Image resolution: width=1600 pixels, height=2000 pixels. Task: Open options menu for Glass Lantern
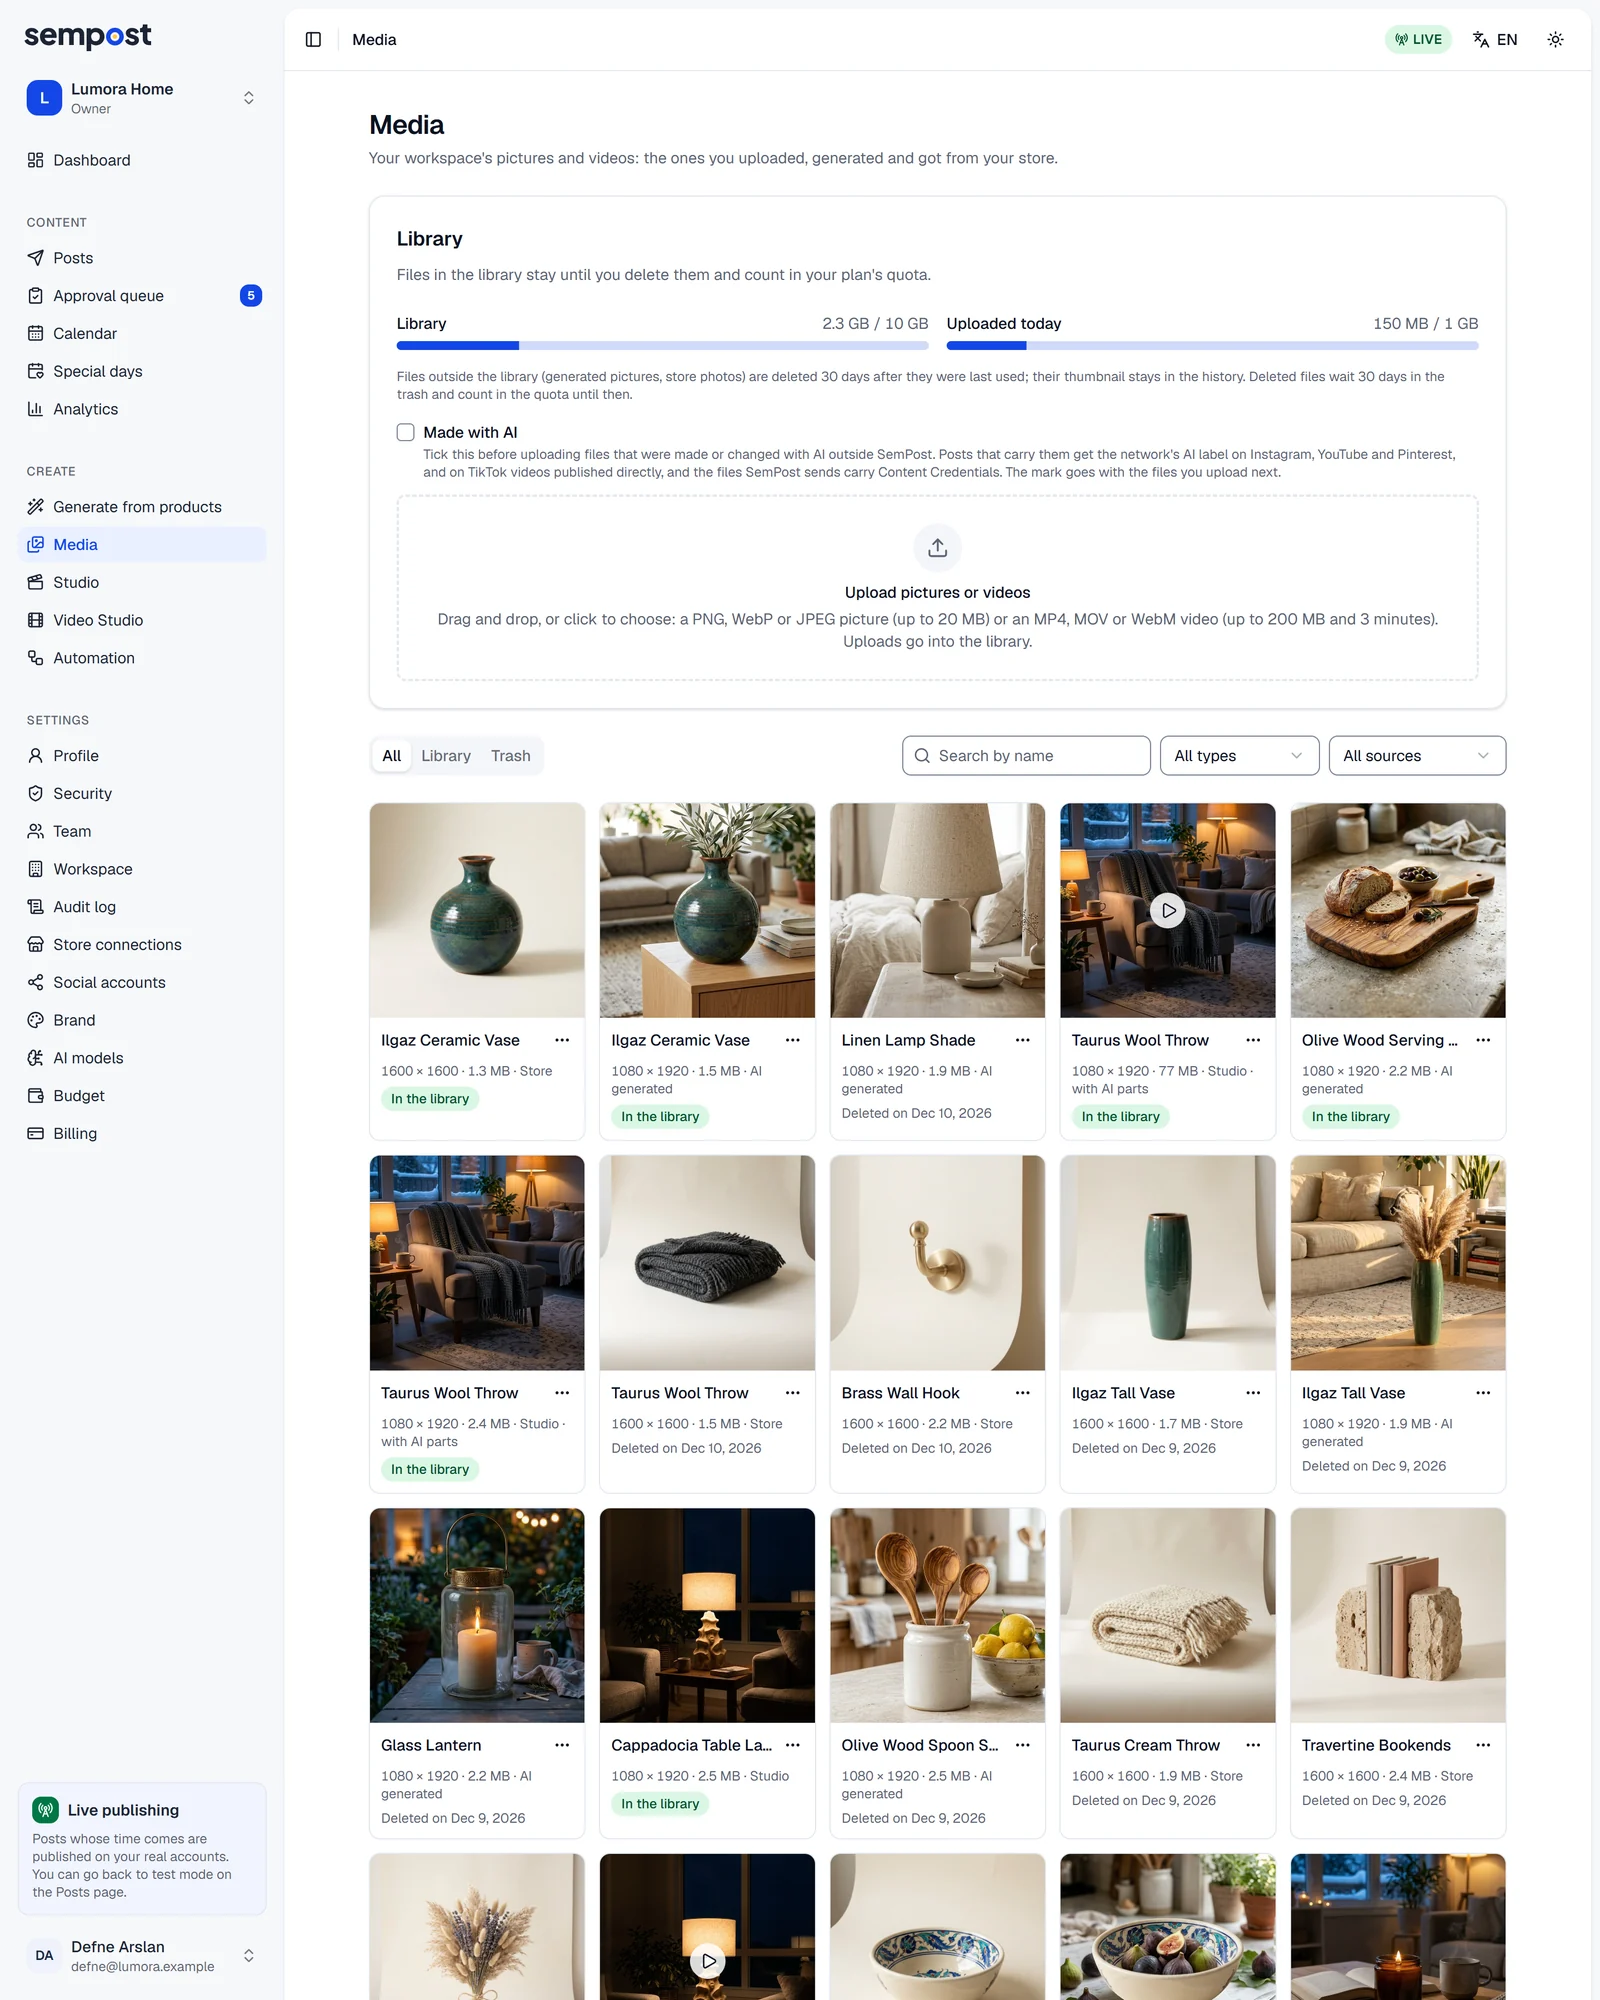coord(562,1745)
